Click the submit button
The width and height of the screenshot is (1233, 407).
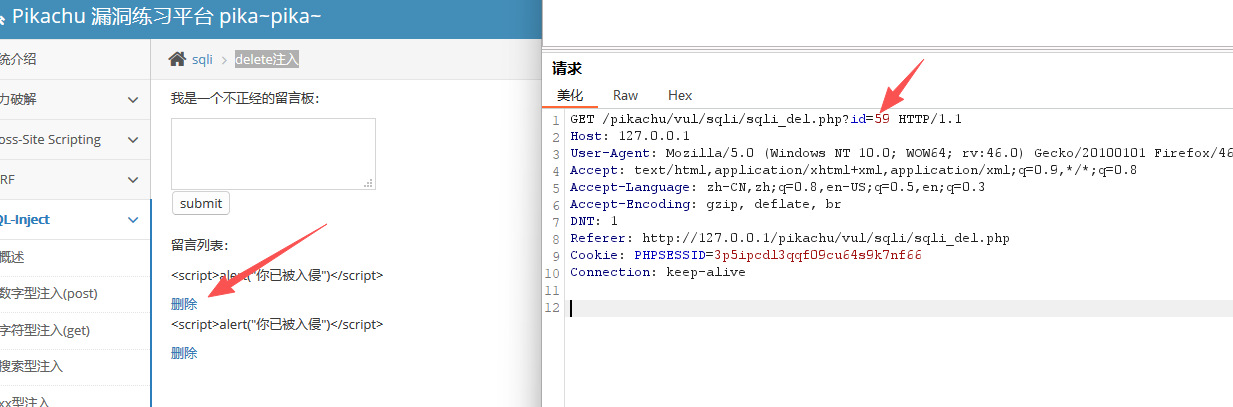pos(201,203)
